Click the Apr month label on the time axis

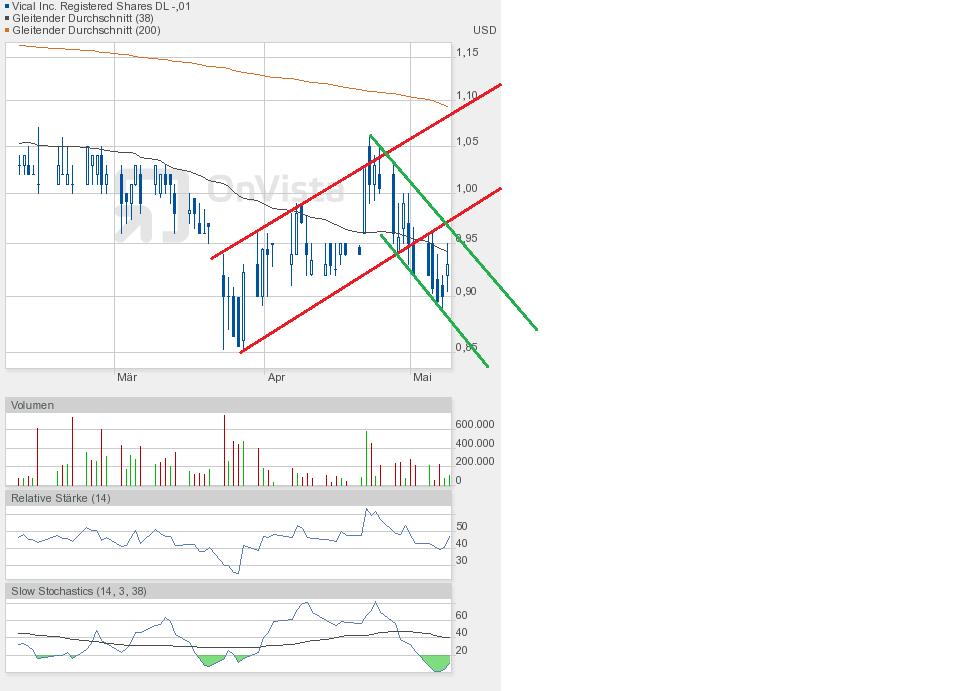click(276, 377)
